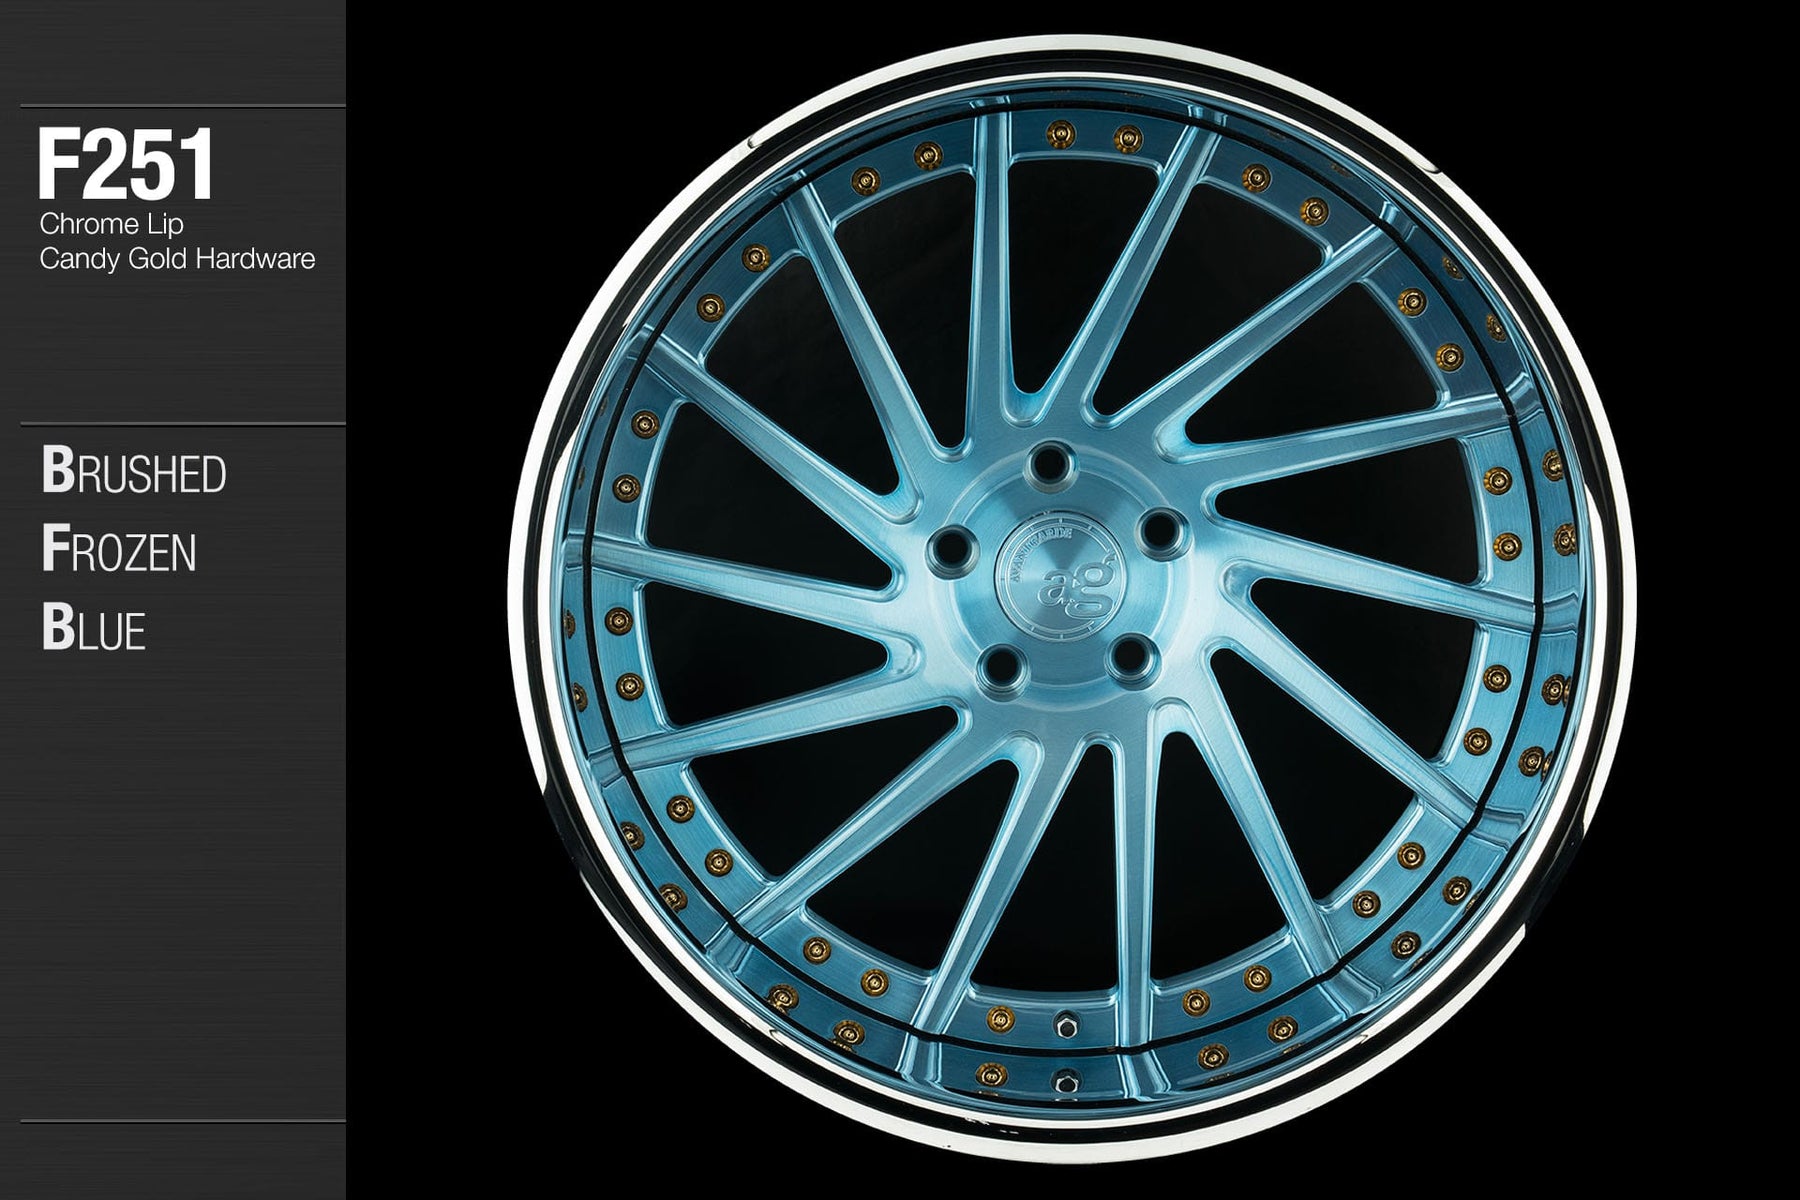
Task: Click the F251 model title
Action: [126, 168]
